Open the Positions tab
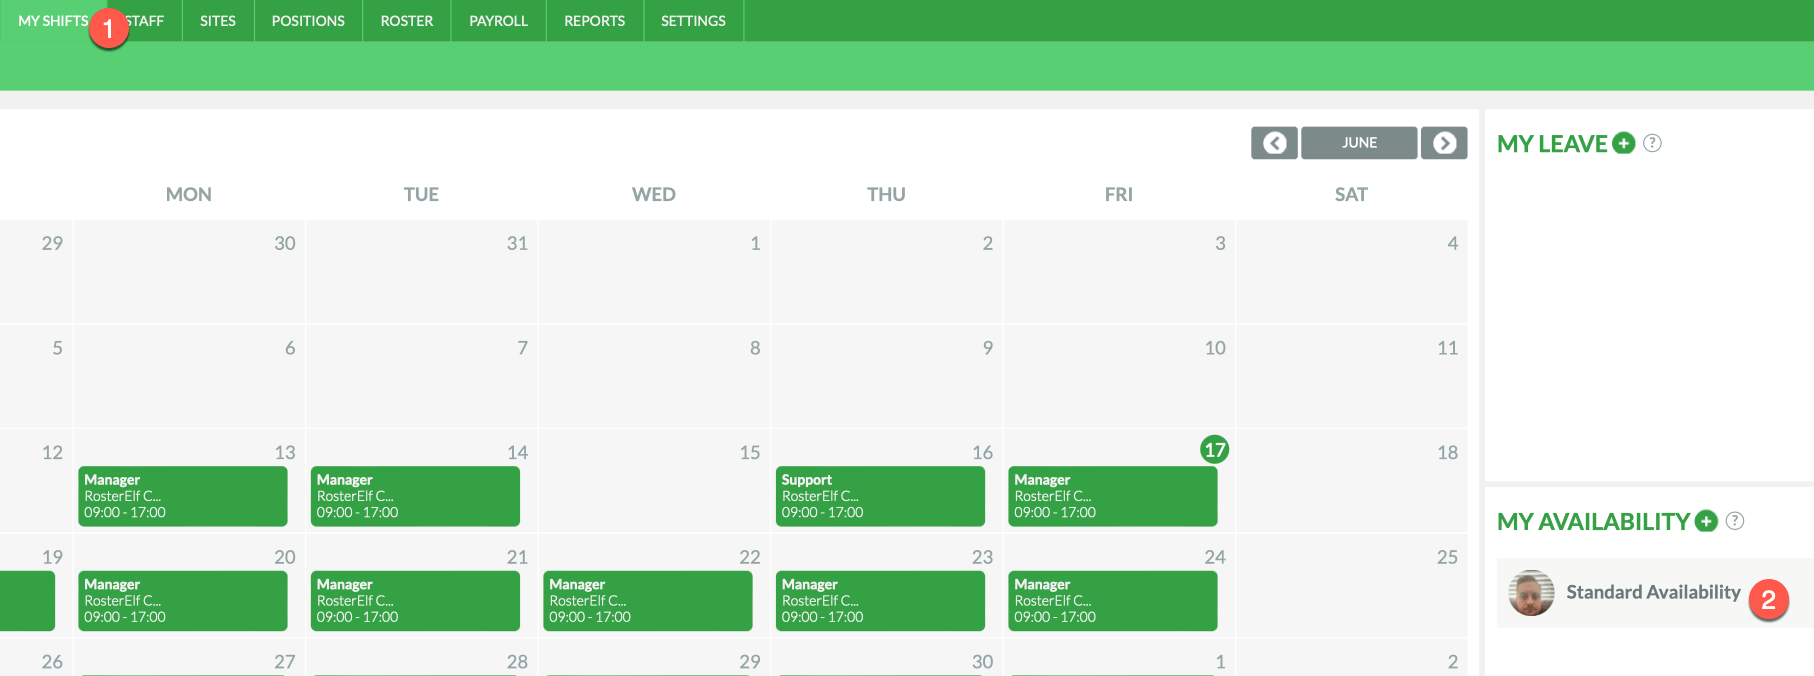The image size is (1814, 676). tap(308, 21)
